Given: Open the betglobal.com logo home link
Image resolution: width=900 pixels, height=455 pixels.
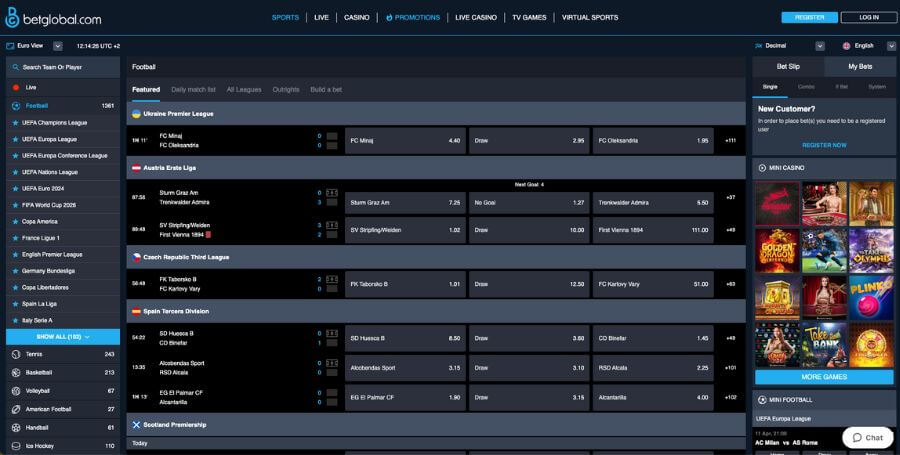Looking at the screenshot, I should tap(53, 18).
